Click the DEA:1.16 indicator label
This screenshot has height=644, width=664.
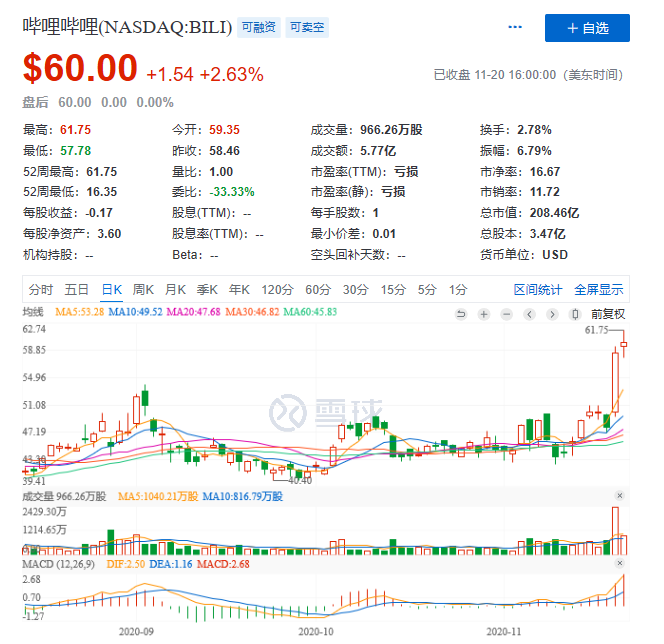[x=171, y=564]
